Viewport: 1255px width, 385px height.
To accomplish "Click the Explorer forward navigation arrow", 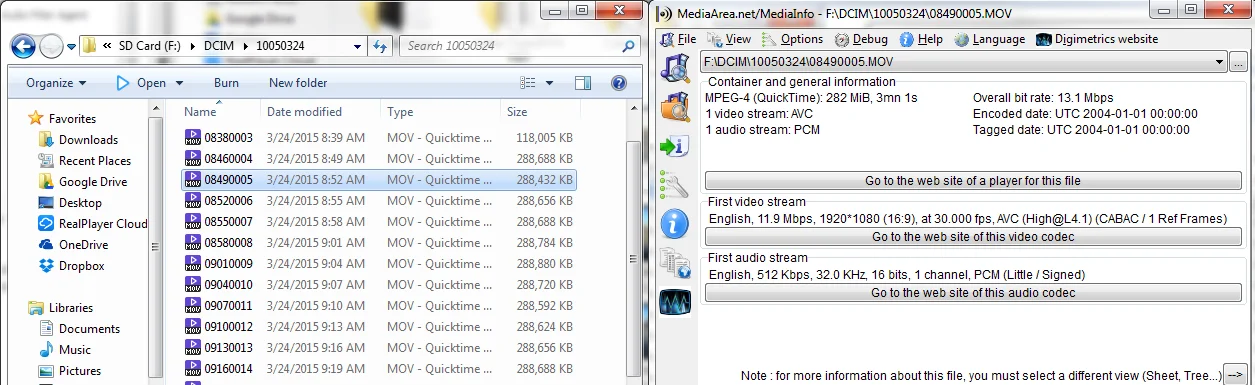I will pos(51,46).
